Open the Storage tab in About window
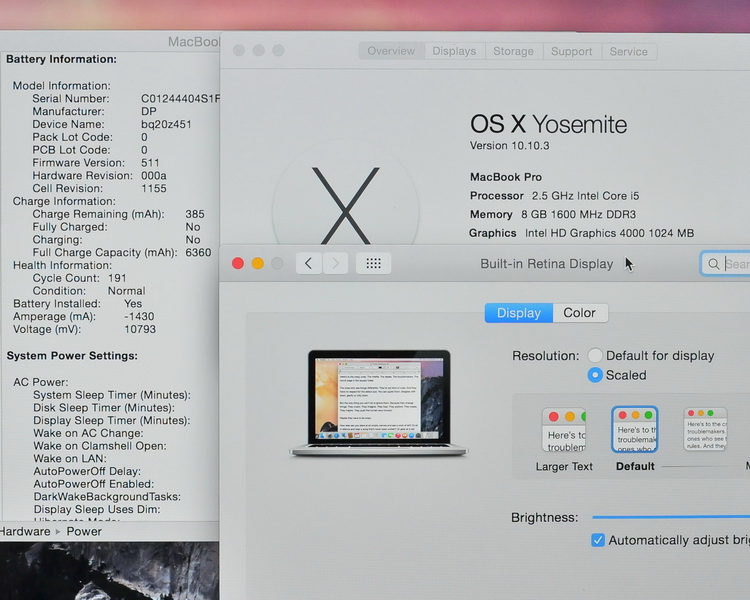The image size is (750, 600). pyautogui.click(x=513, y=51)
